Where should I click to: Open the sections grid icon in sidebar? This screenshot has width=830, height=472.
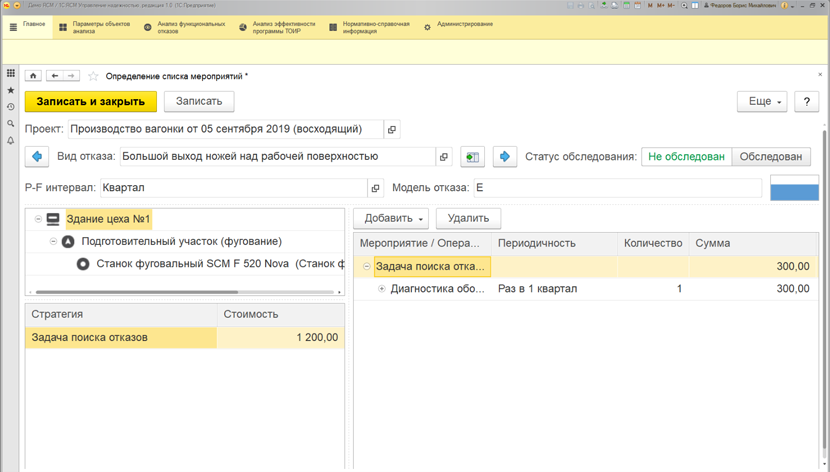point(11,74)
